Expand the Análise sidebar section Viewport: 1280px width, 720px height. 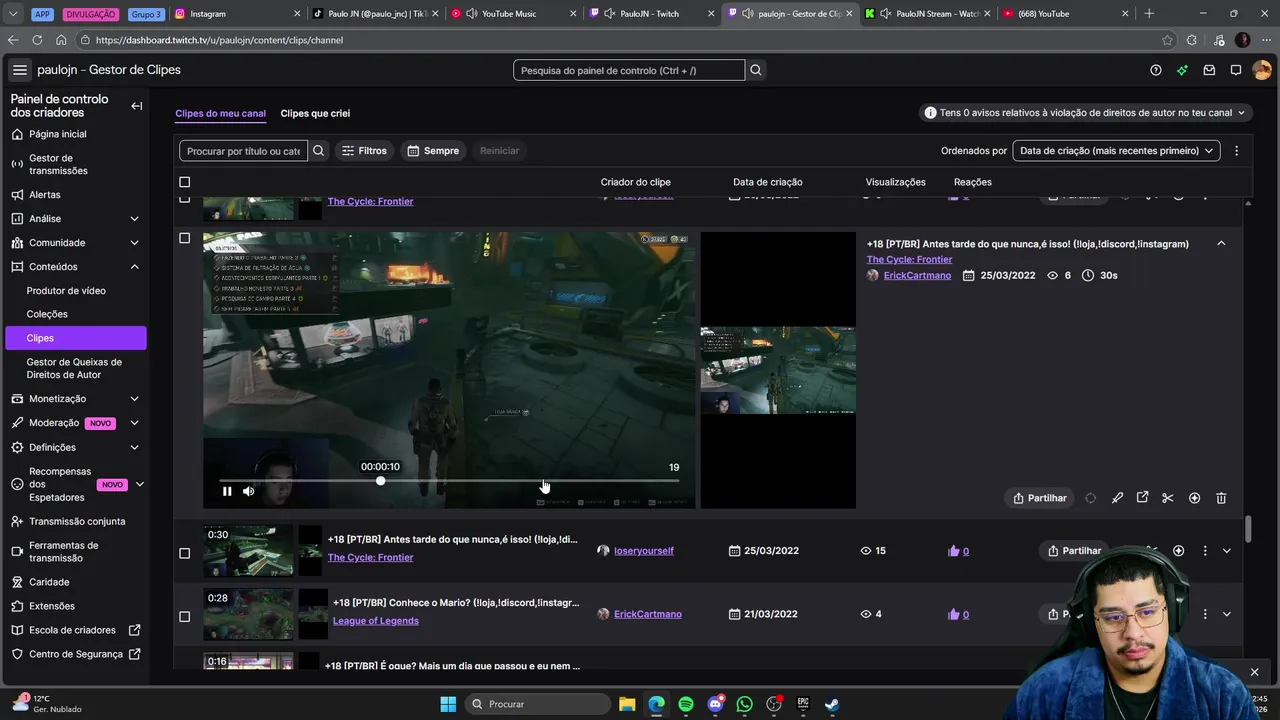pyautogui.click(x=134, y=219)
